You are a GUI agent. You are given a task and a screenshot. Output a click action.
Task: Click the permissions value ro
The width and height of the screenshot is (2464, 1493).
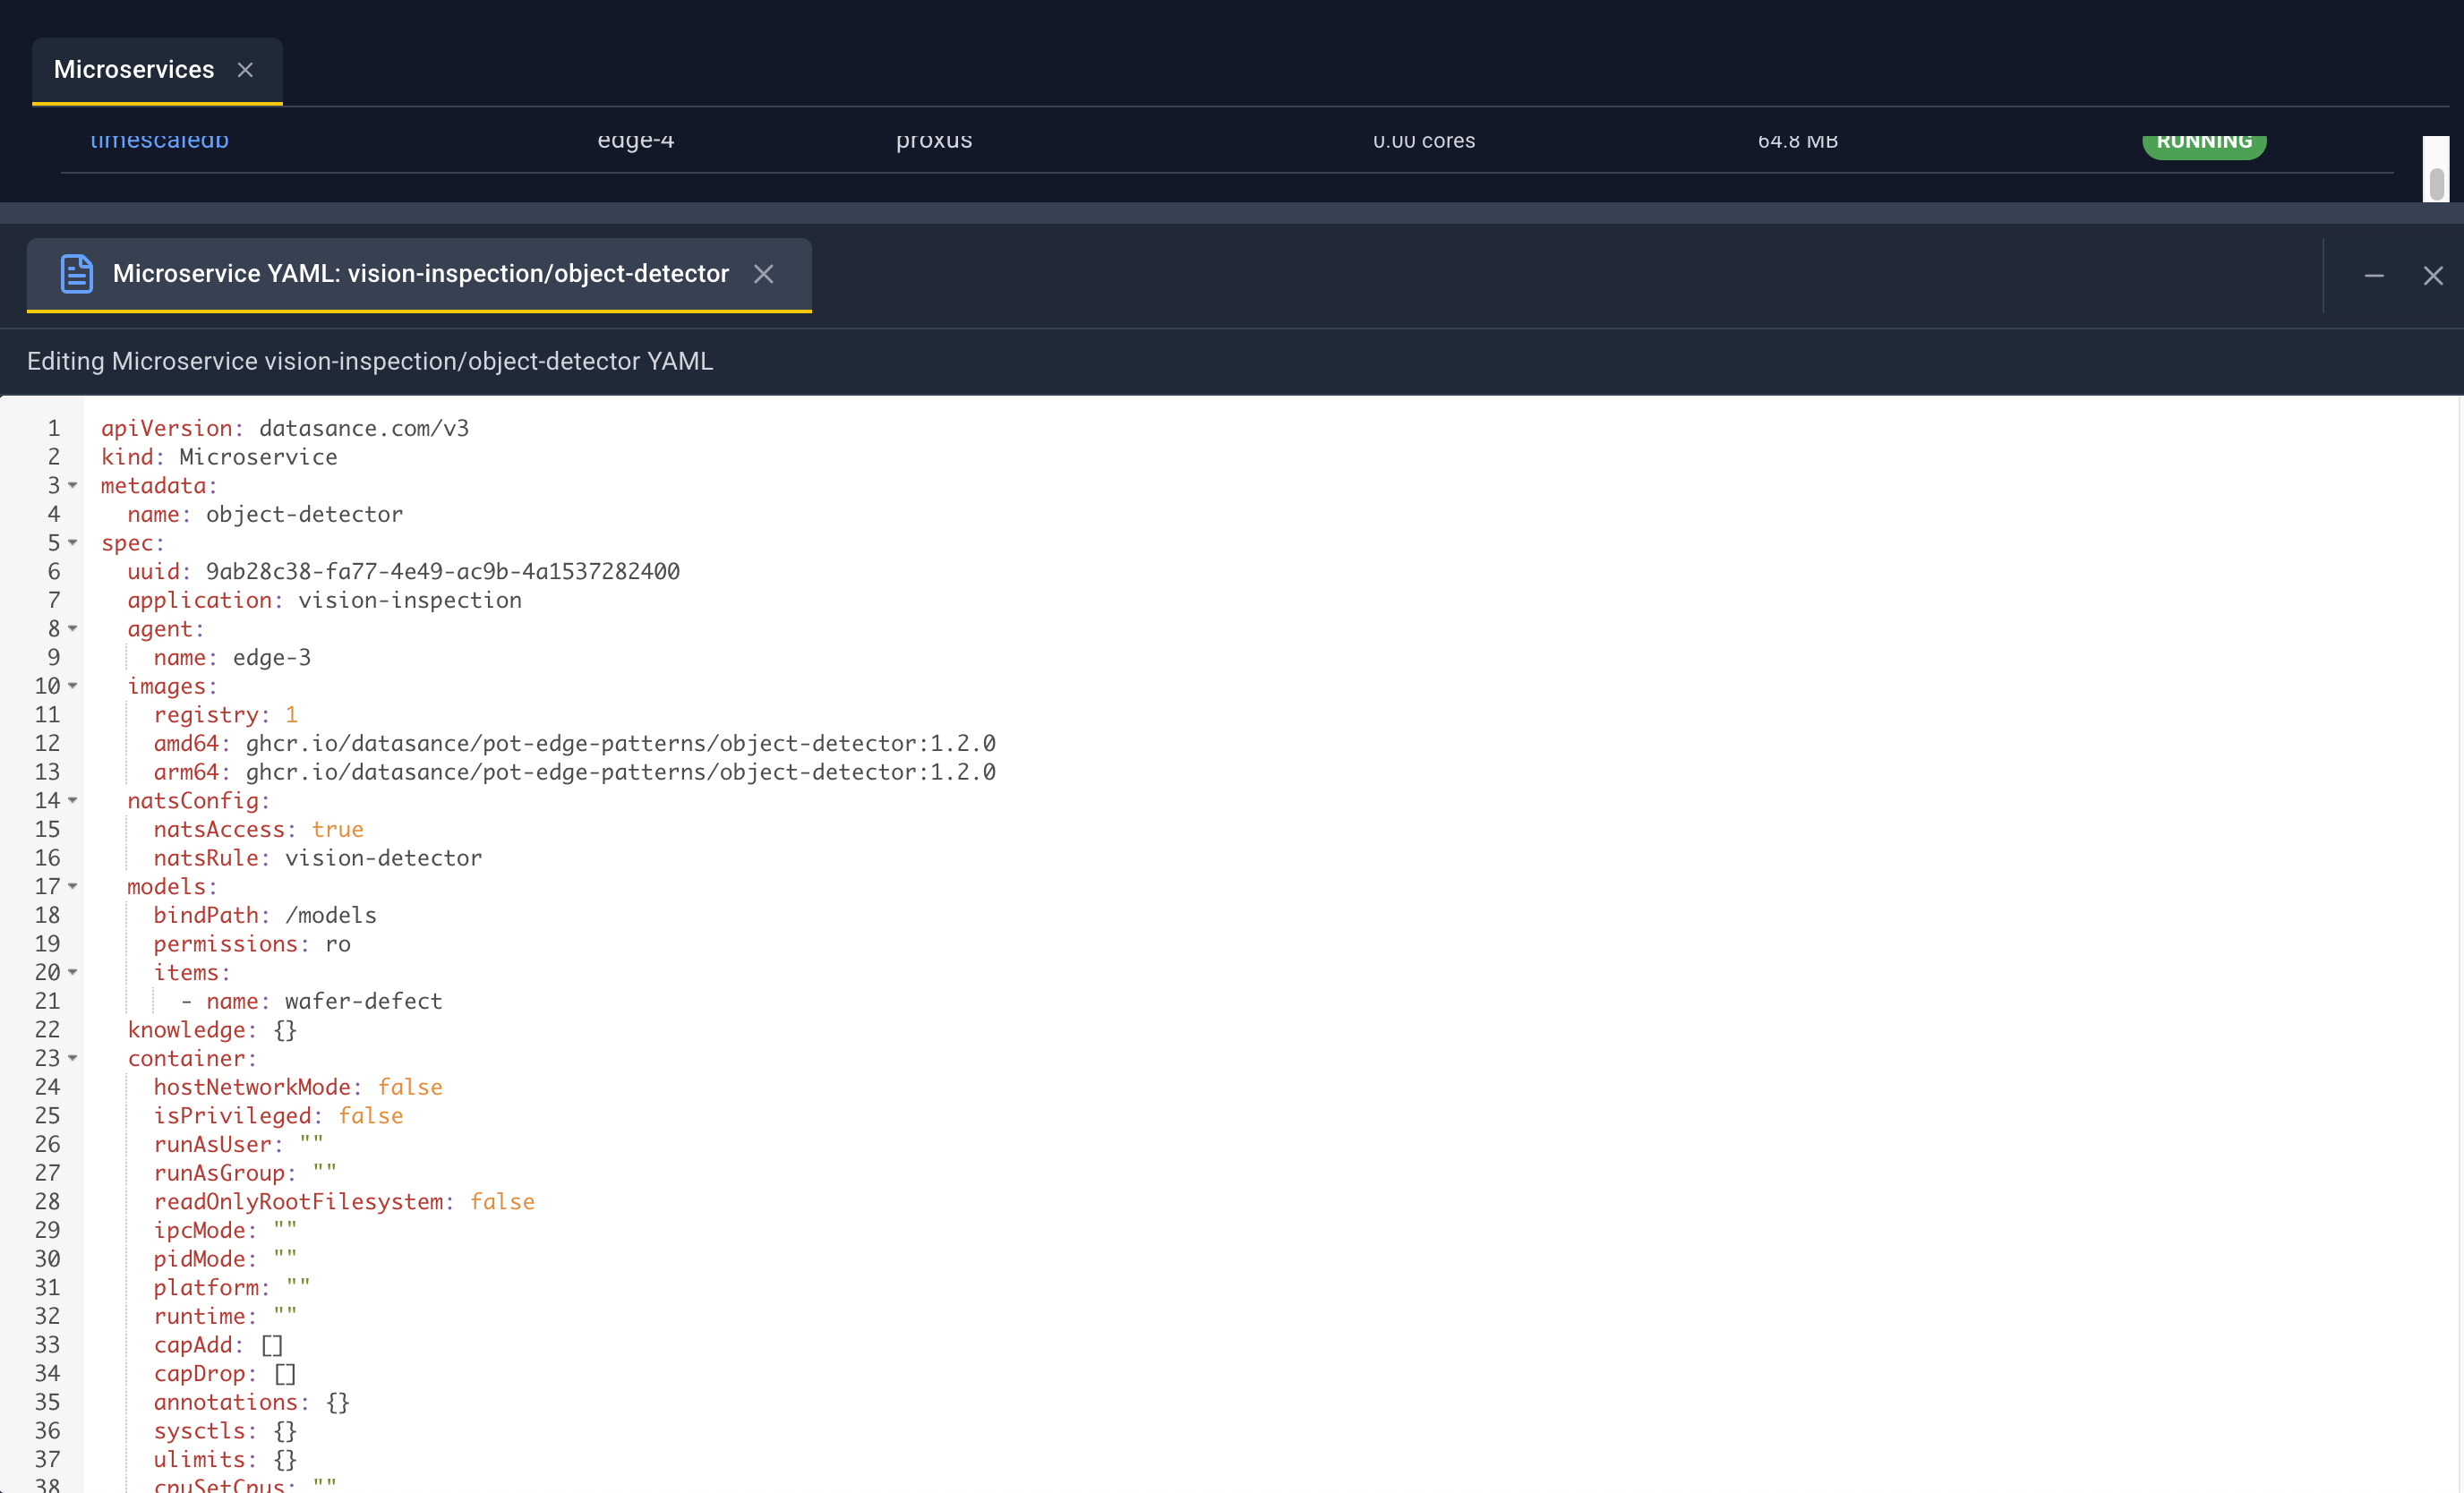pos(338,944)
